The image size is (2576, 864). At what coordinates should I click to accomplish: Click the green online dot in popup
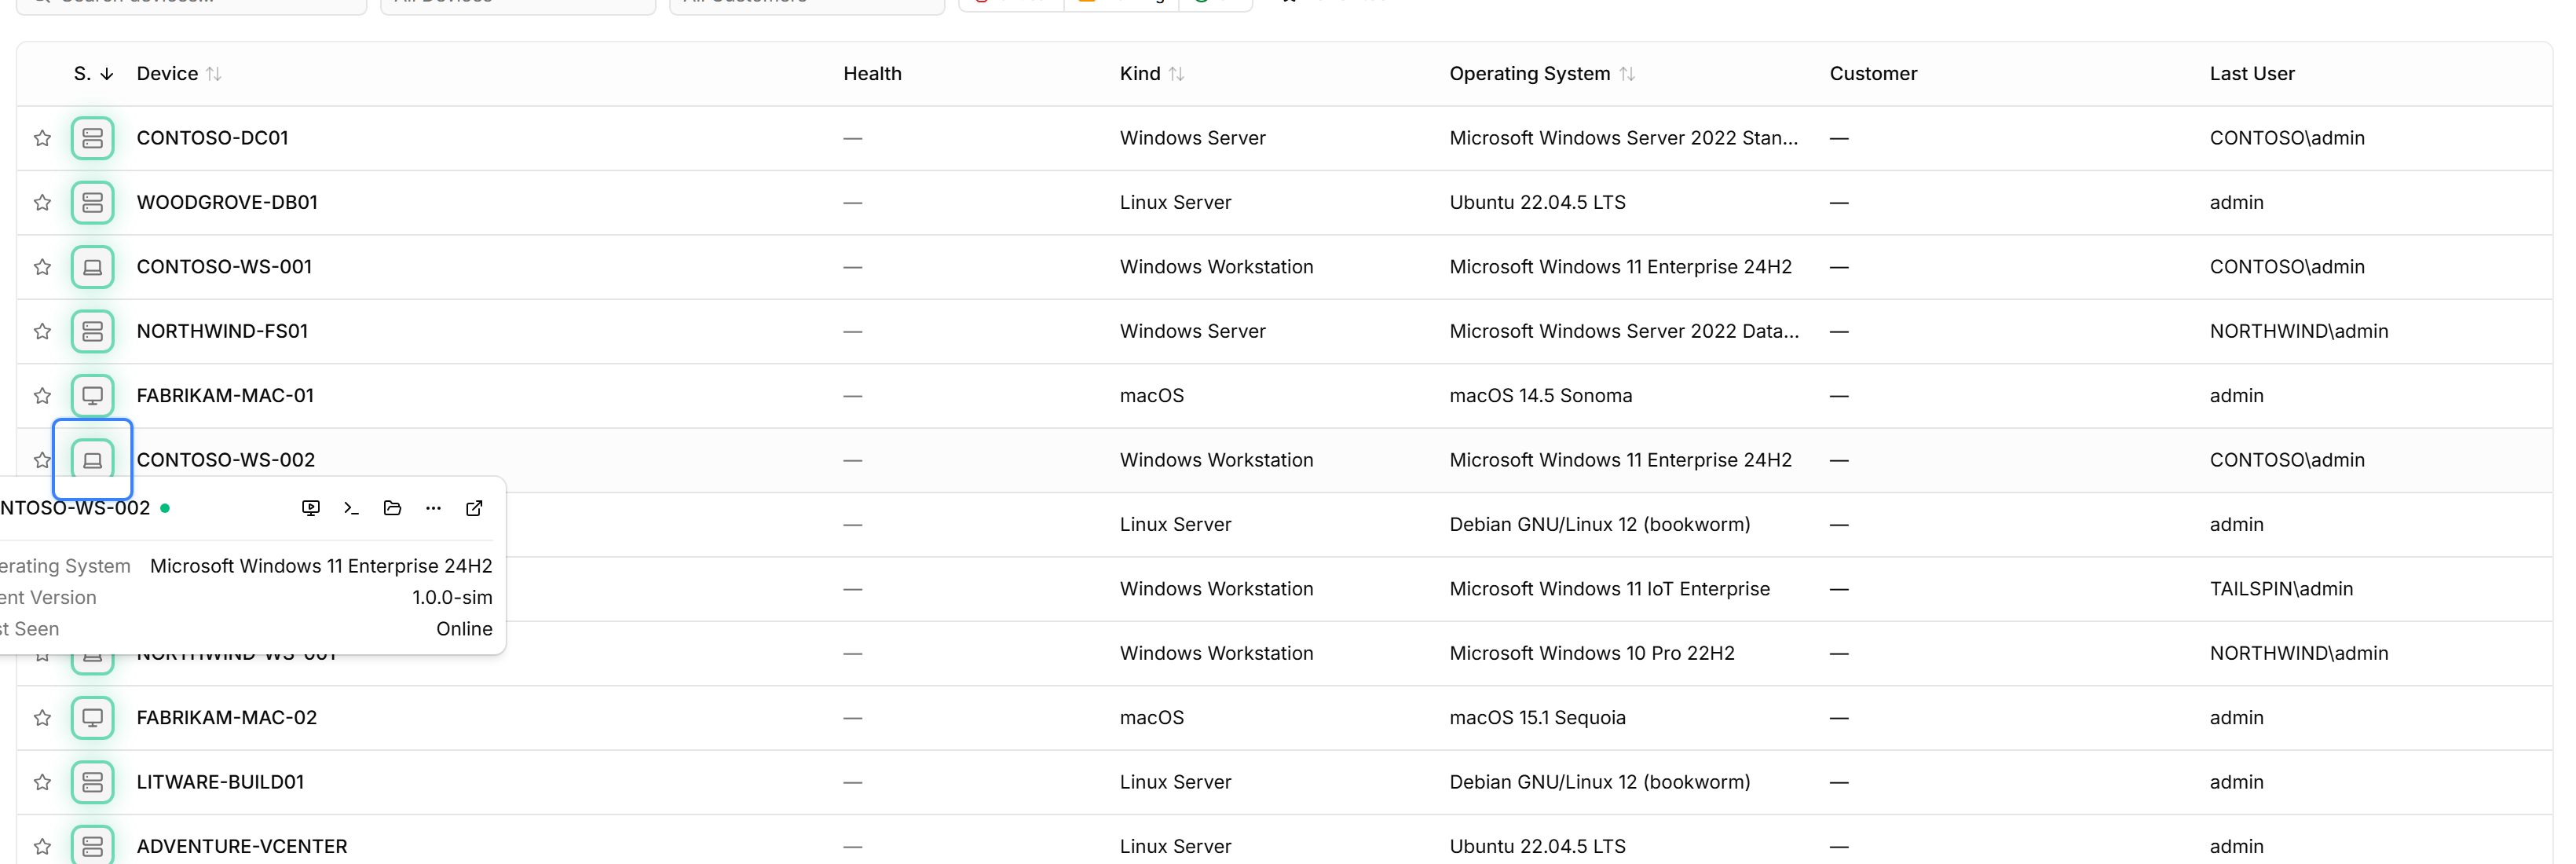165,508
